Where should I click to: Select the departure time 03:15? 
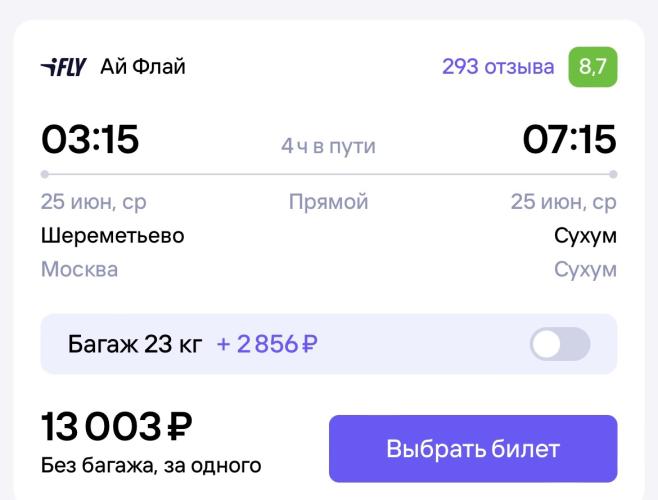(90, 139)
